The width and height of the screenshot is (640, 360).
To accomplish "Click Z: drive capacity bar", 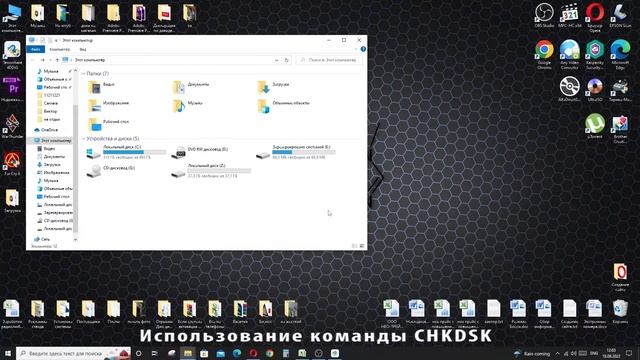I will (219, 171).
